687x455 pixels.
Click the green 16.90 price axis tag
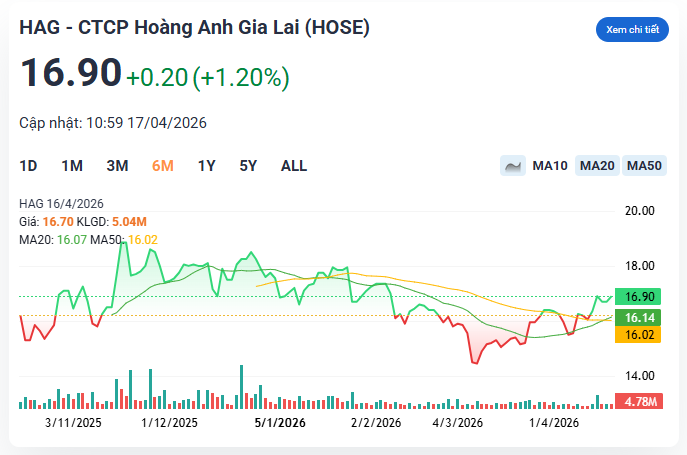click(639, 297)
